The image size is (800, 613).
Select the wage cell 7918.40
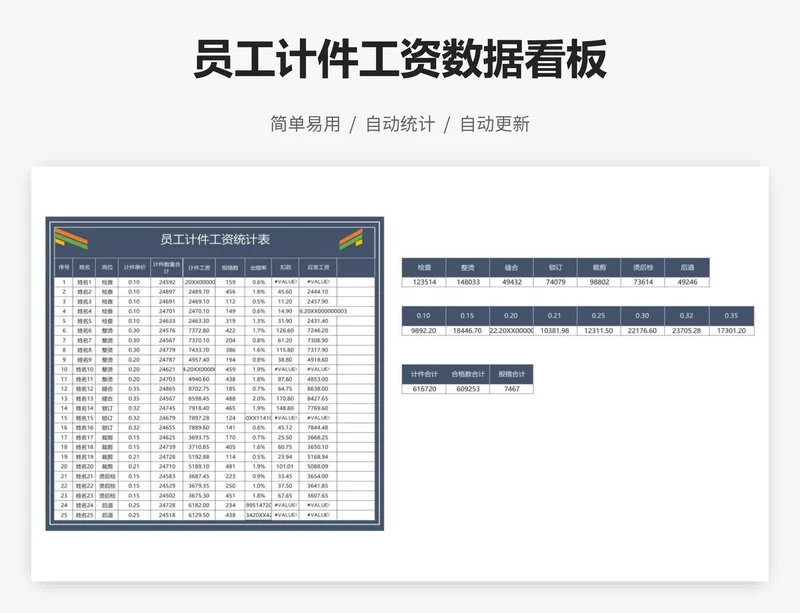(x=199, y=408)
